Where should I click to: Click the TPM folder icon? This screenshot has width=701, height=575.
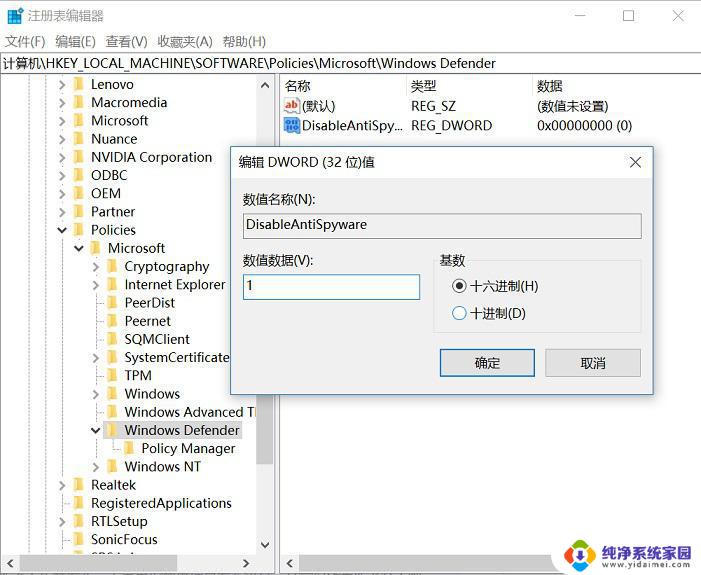coord(112,376)
